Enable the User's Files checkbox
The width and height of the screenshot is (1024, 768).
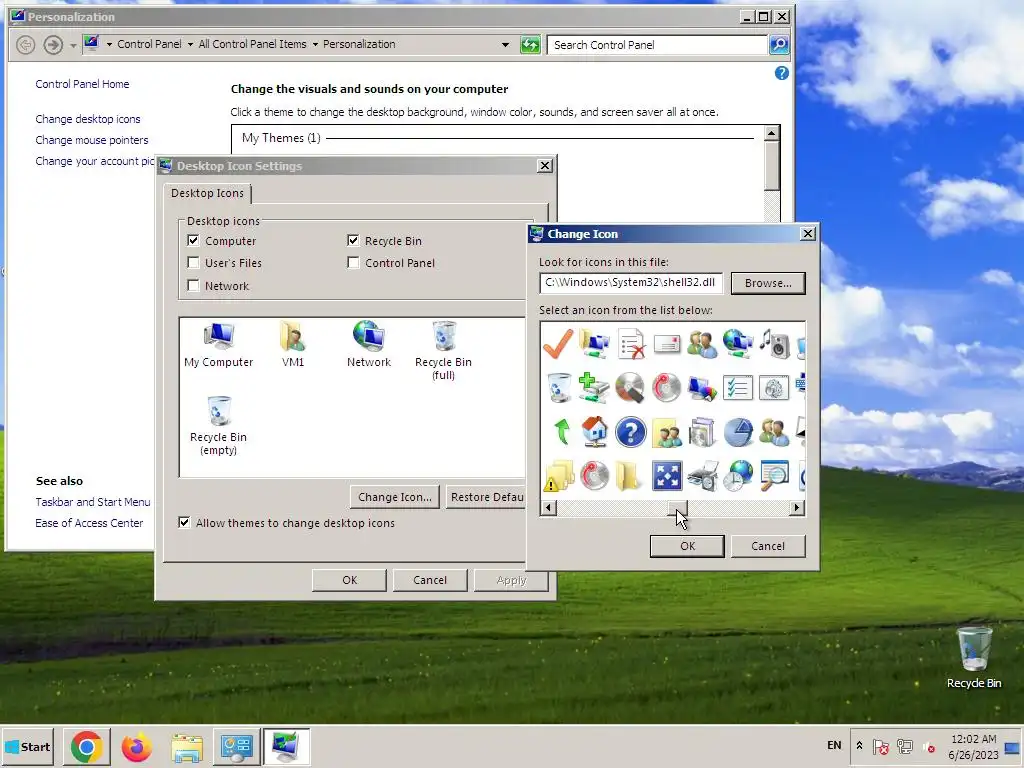[x=193, y=263]
